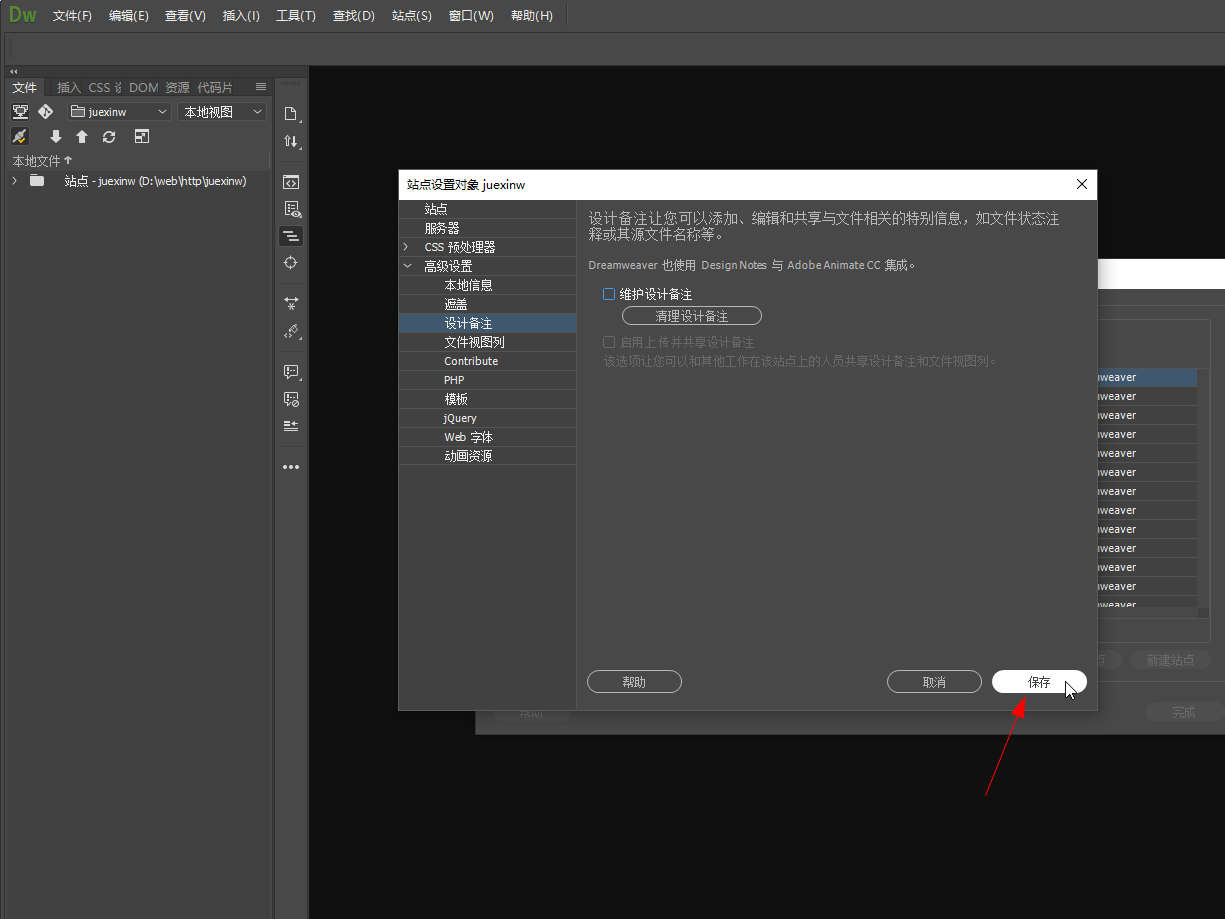This screenshot has width=1225, height=919.
Task: Click the code view window icon
Action: (291, 182)
